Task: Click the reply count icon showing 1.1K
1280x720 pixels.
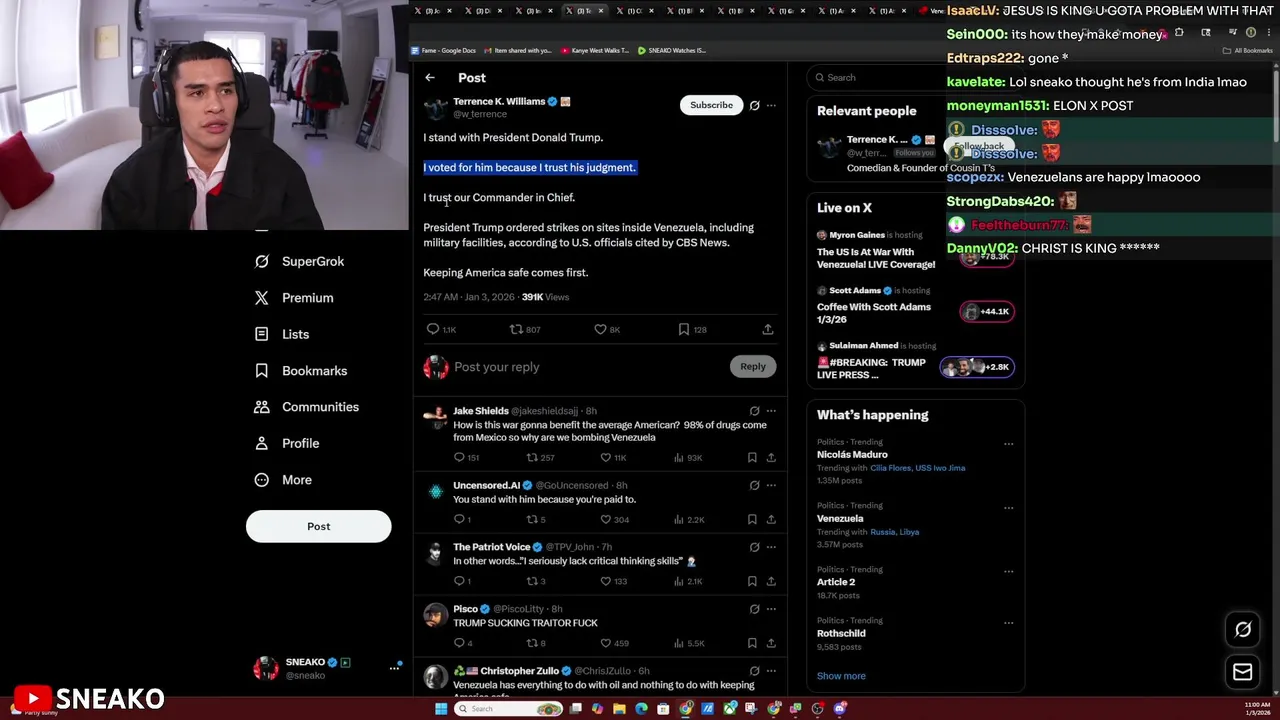Action: [x=433, y=329]
